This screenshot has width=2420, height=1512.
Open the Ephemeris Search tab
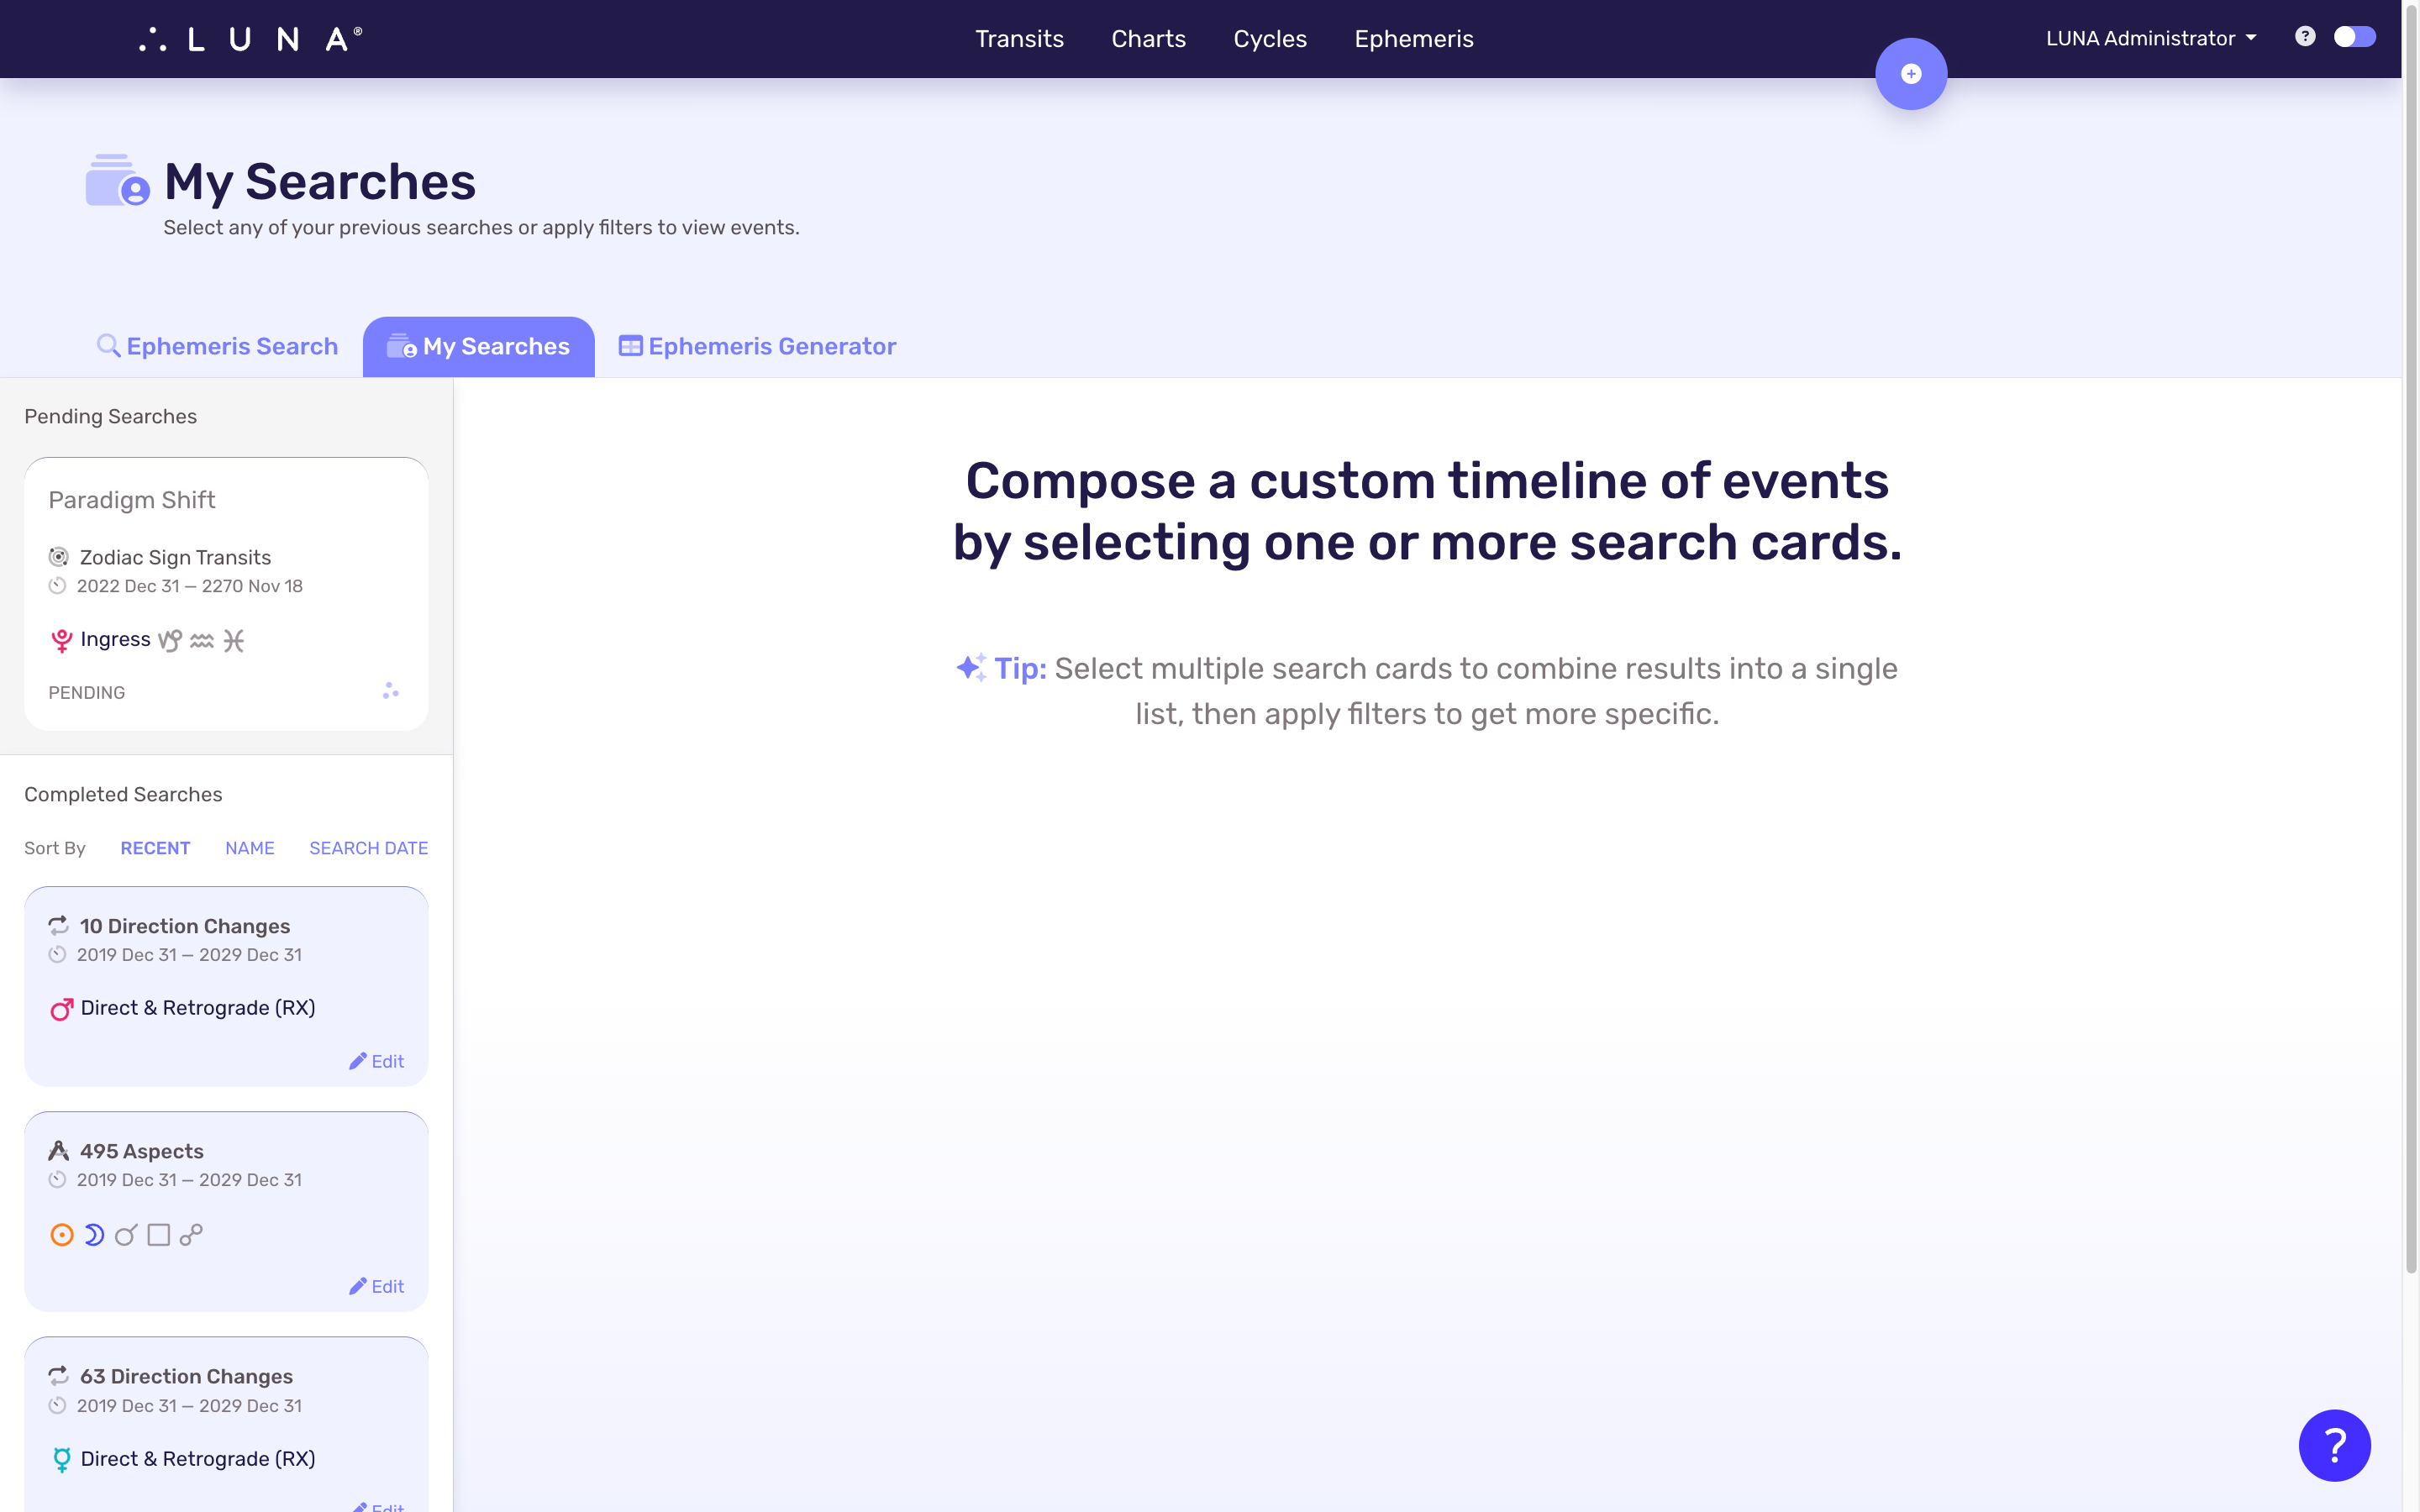[x=216, y=345]
